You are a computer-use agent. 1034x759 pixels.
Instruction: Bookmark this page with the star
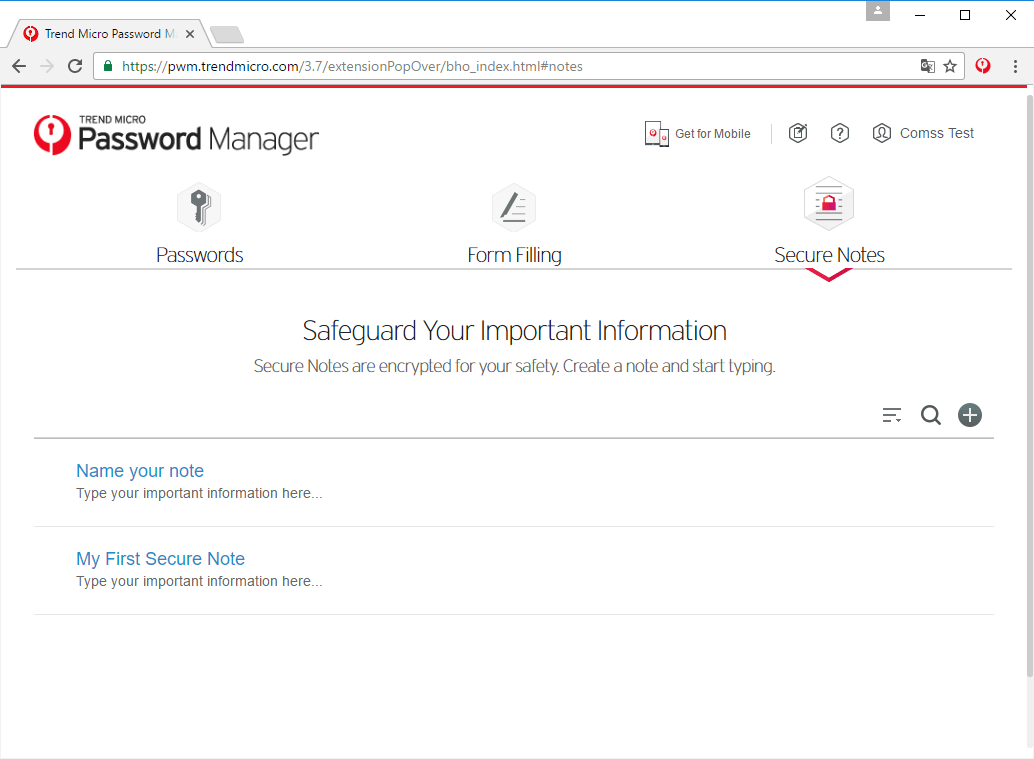pos(950,66)
